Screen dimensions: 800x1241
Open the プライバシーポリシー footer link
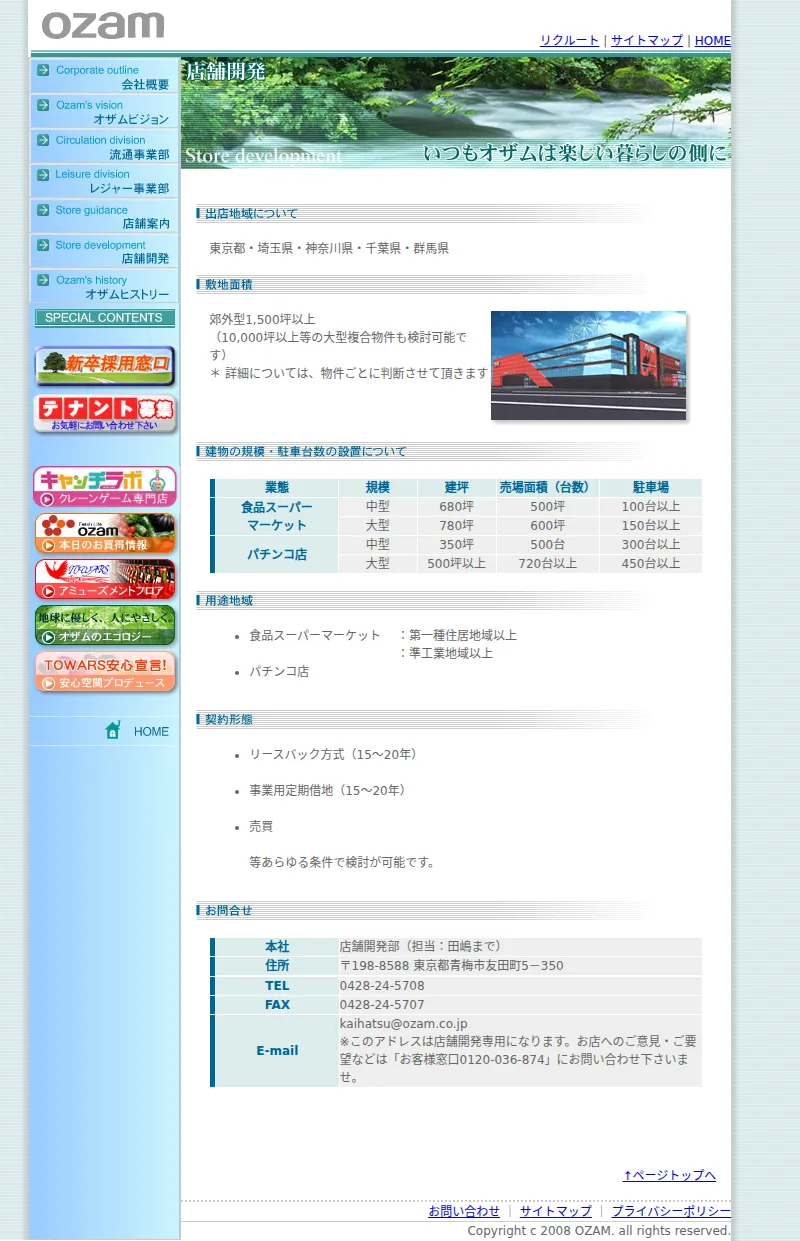pos(671,1211)
